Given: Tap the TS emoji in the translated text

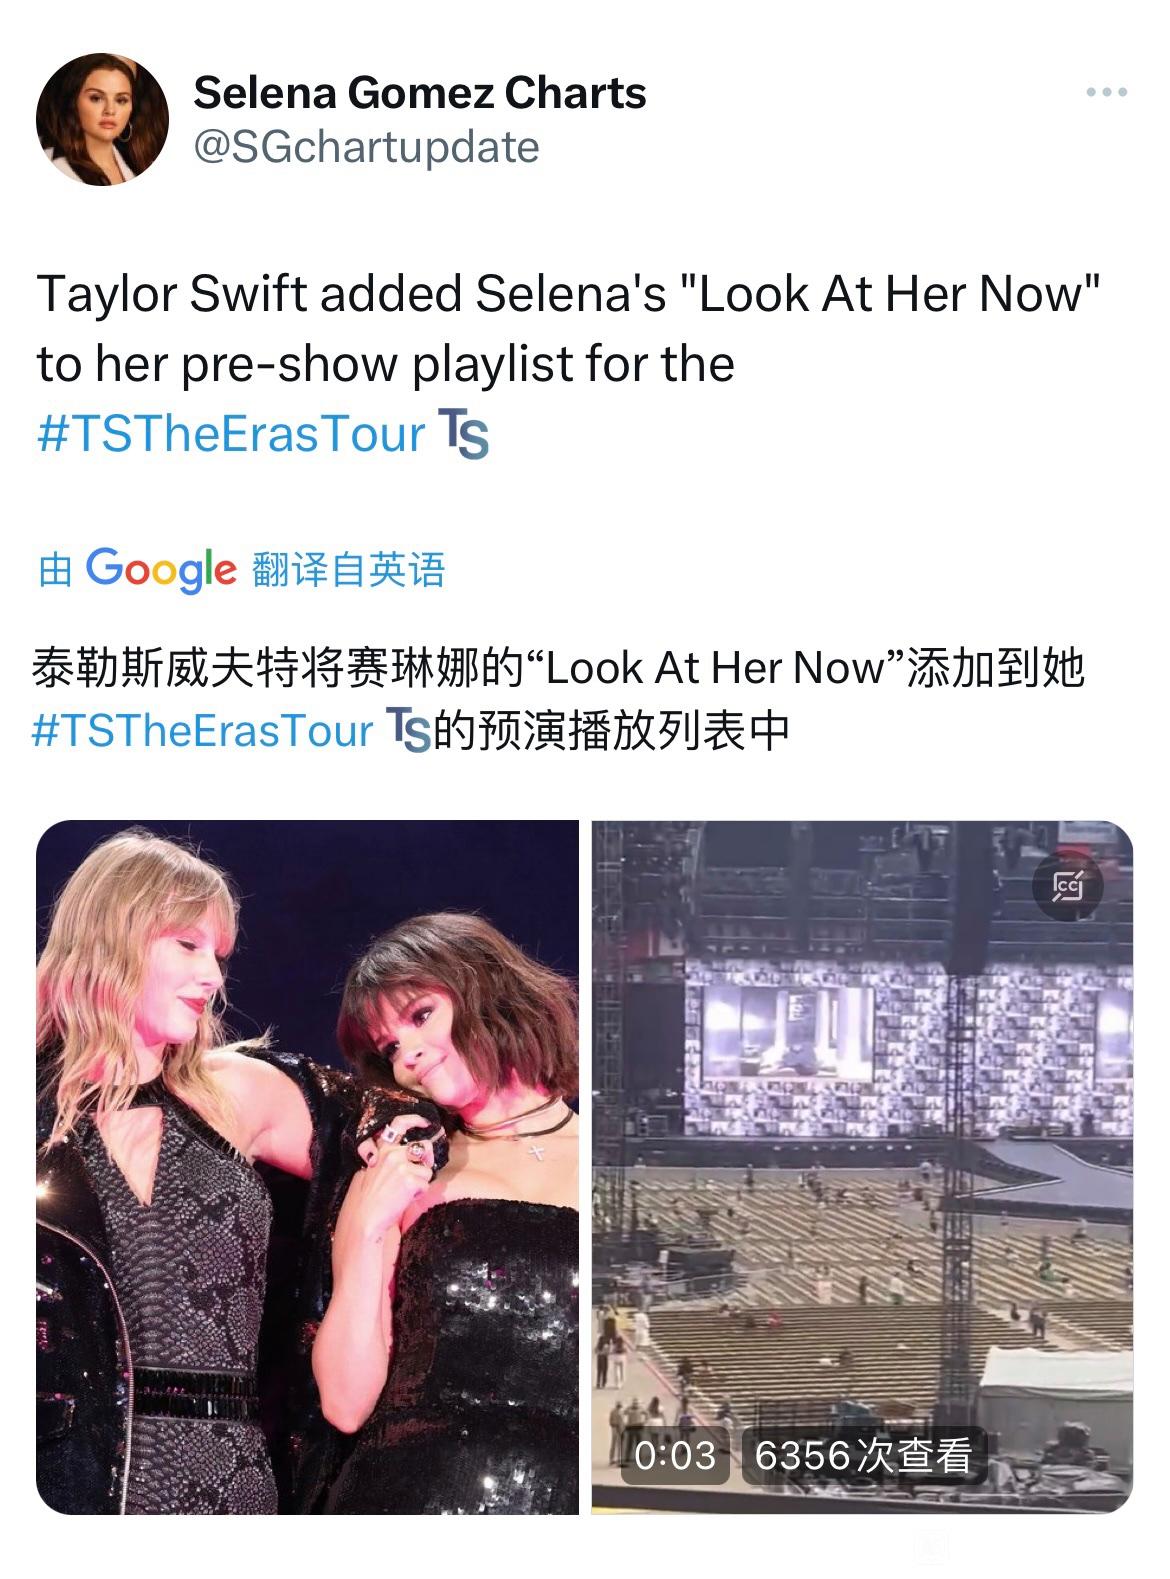Looking at the screenshot, I should [408, 730].
